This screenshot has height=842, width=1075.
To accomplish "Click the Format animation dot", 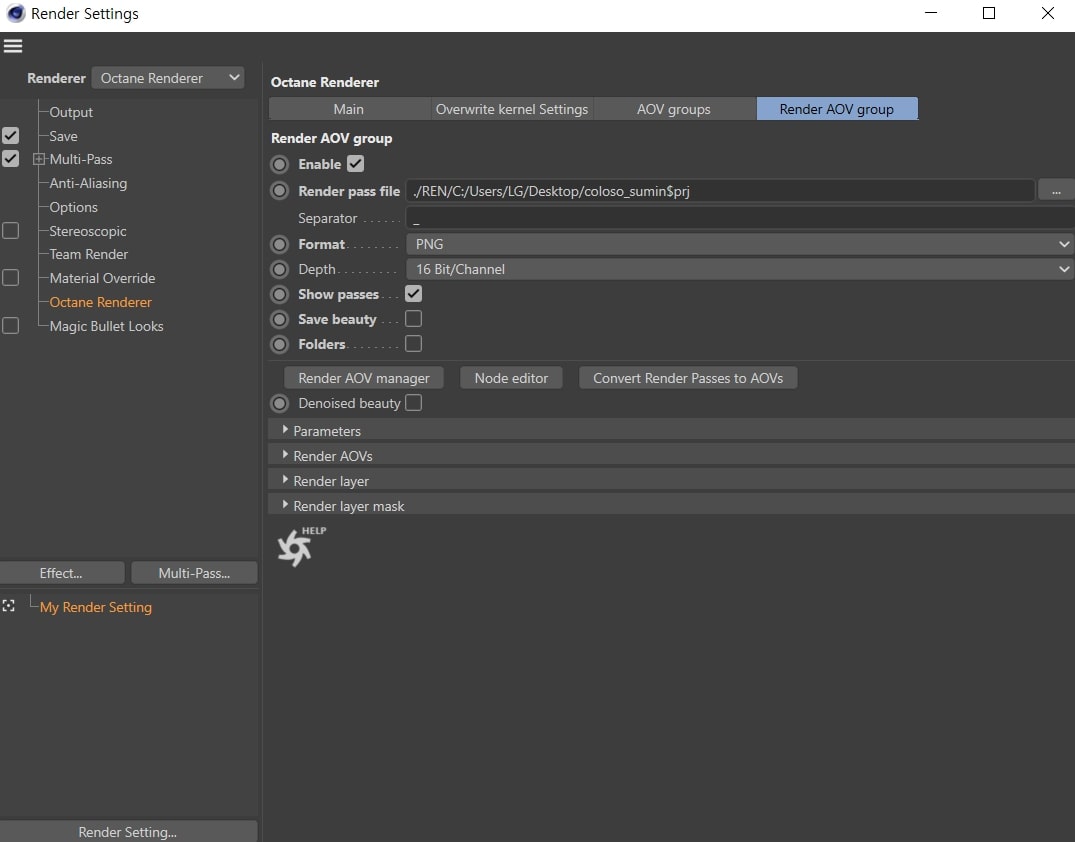I will [280, 245].
